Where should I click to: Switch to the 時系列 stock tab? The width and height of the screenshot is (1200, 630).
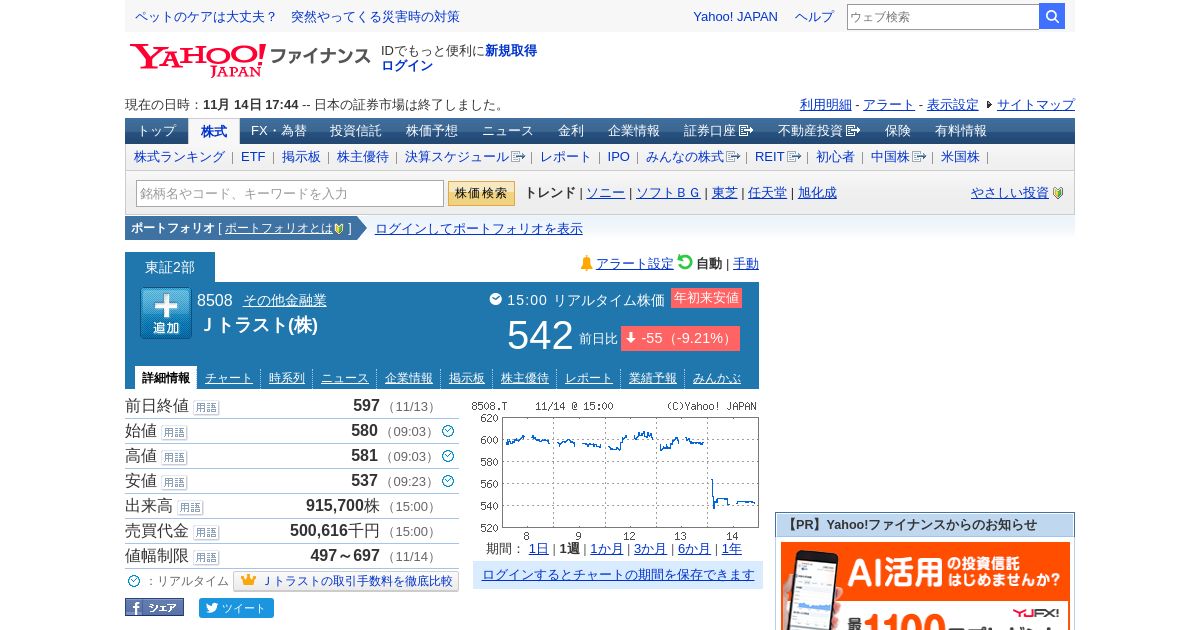click(x=287, y=378)
